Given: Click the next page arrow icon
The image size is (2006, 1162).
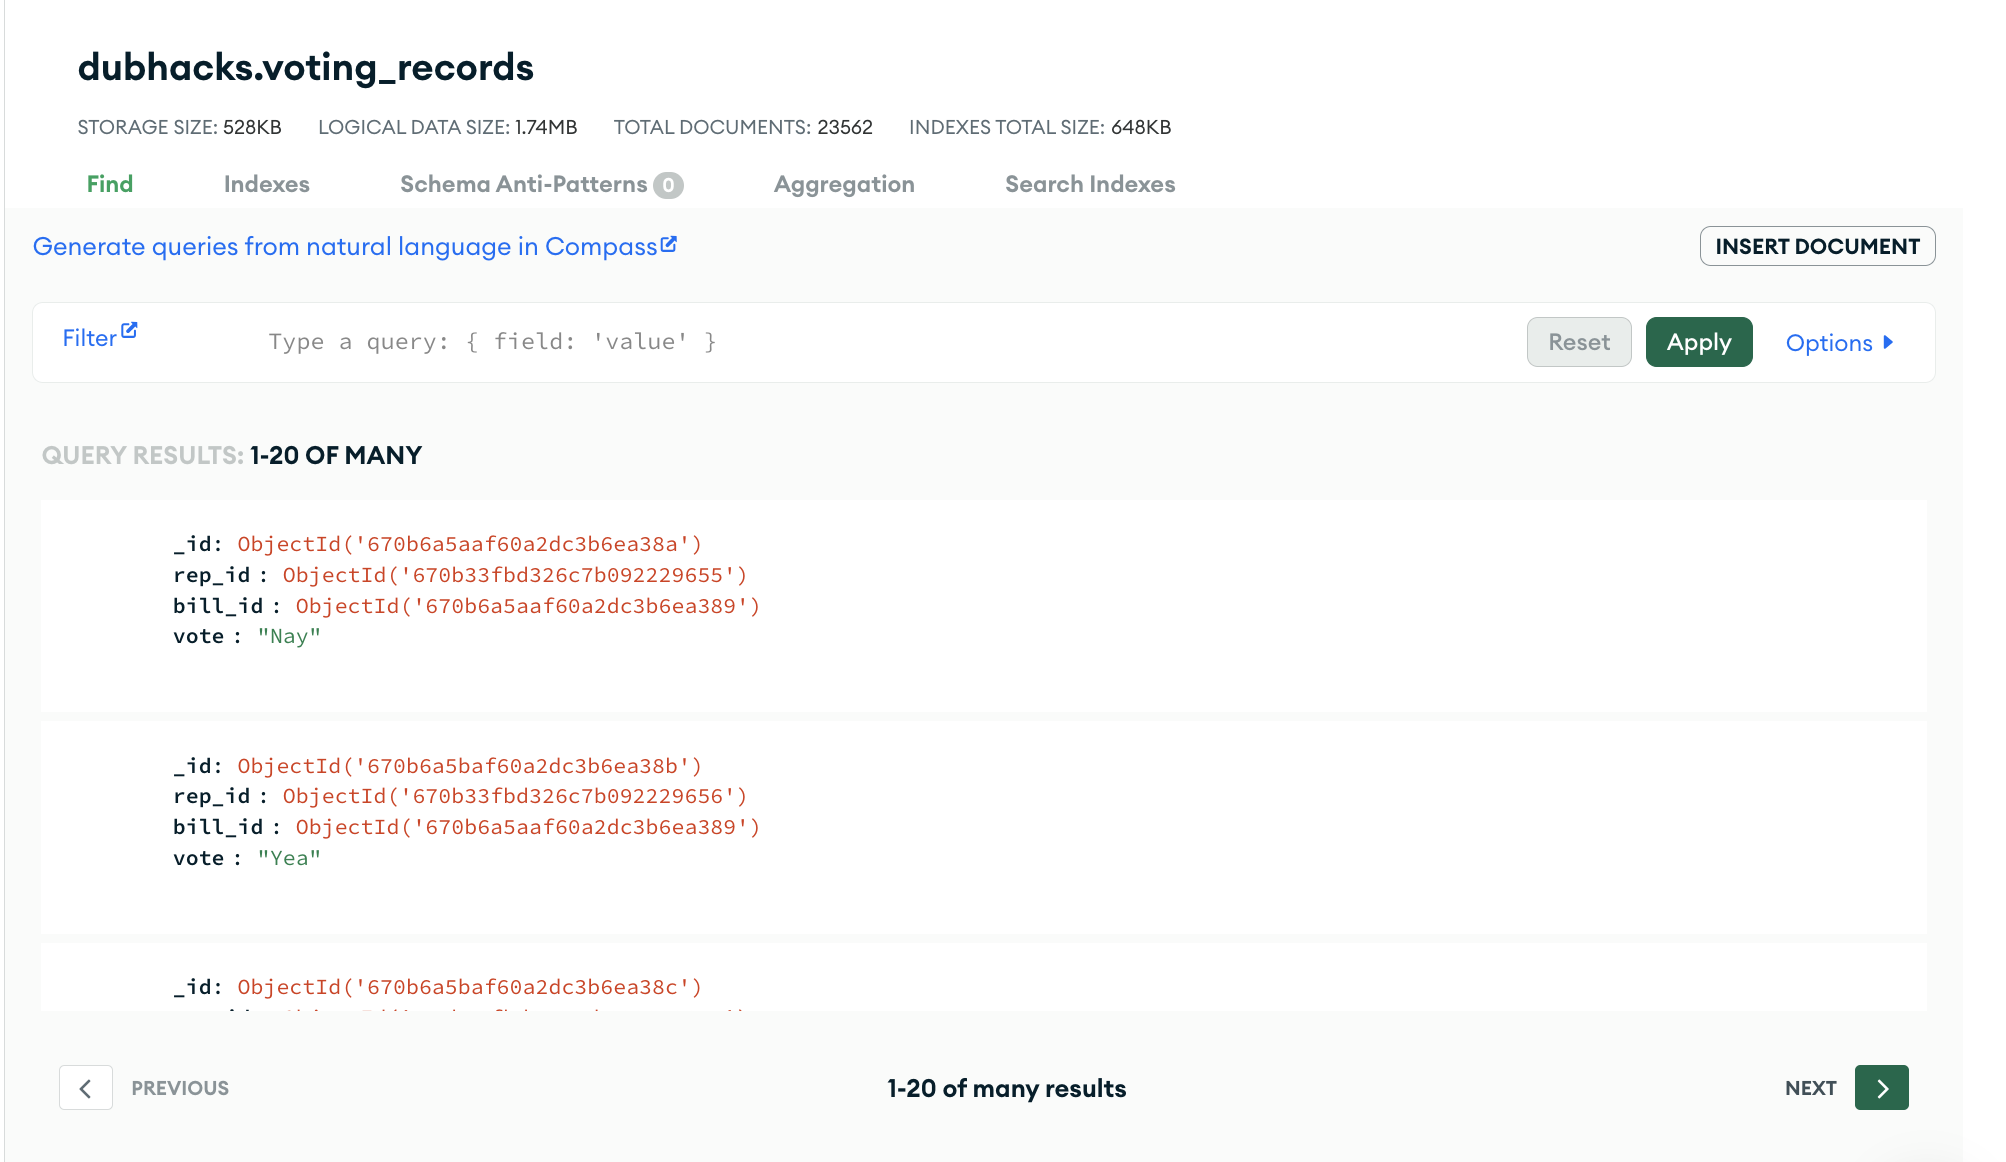Looking at the screenshot, I should (1881, 1088).
